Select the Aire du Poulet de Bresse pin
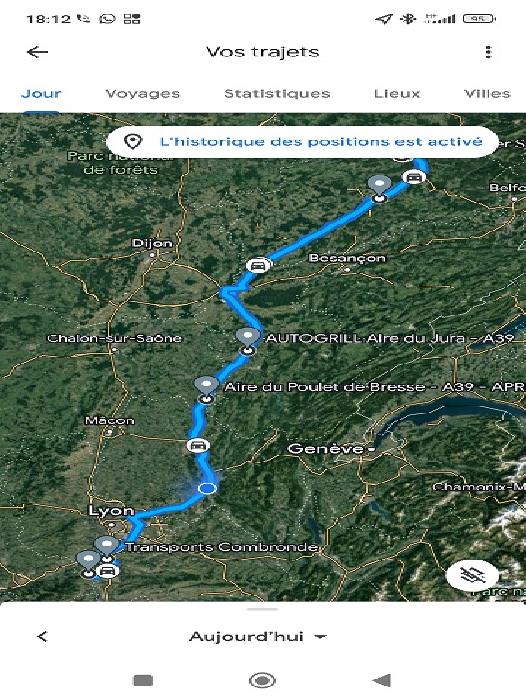 click(x=206, y=390)
